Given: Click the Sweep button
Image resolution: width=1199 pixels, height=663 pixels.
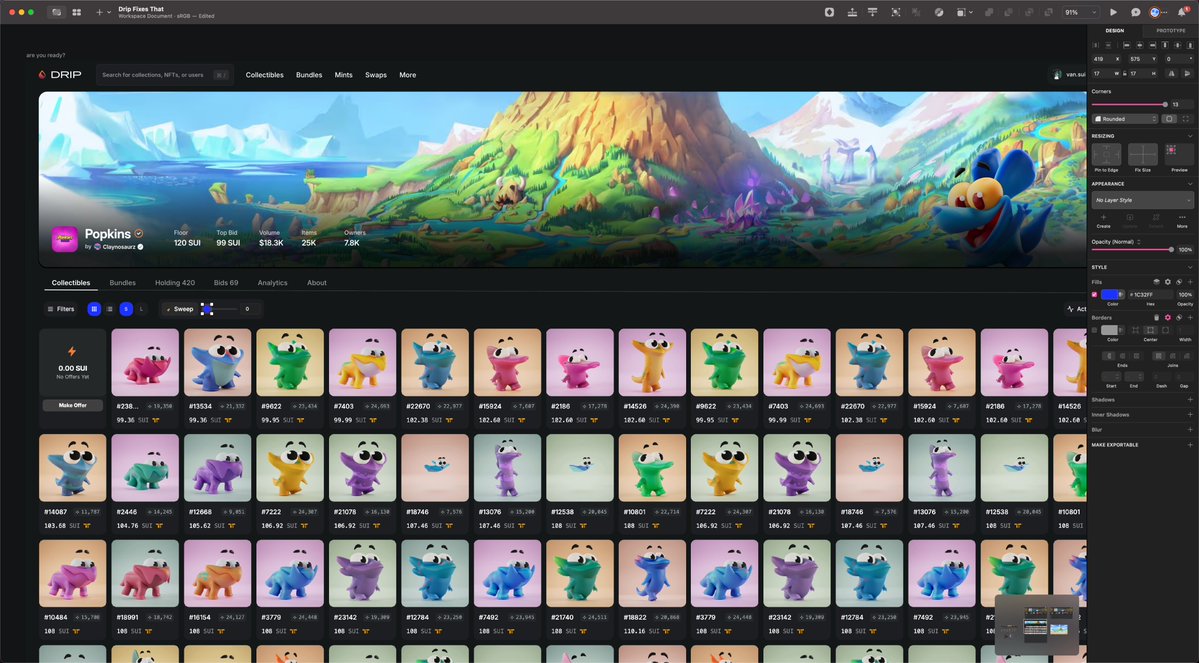Looking at the screenshot, I should coord(180,309).
